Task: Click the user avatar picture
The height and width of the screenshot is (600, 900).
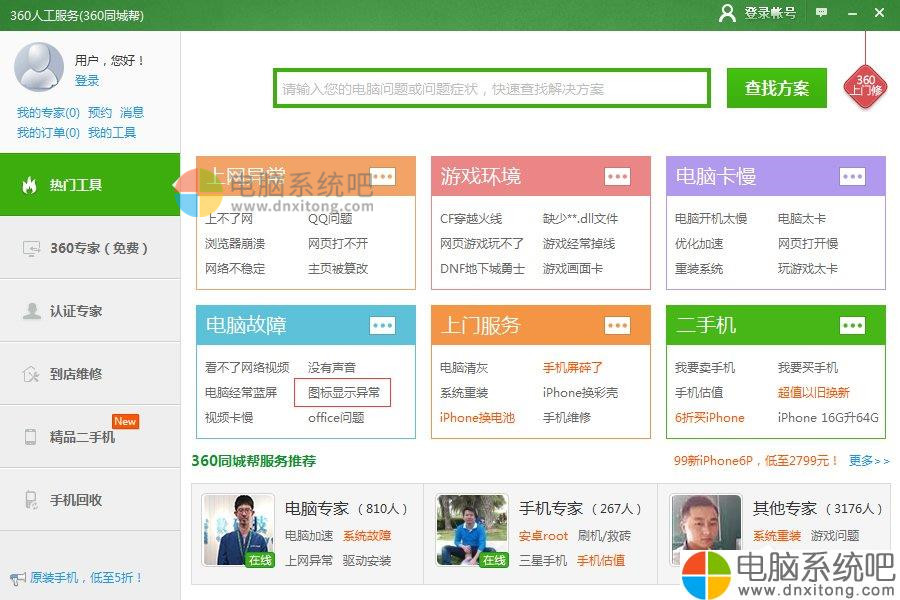Action: pos(38,67)
